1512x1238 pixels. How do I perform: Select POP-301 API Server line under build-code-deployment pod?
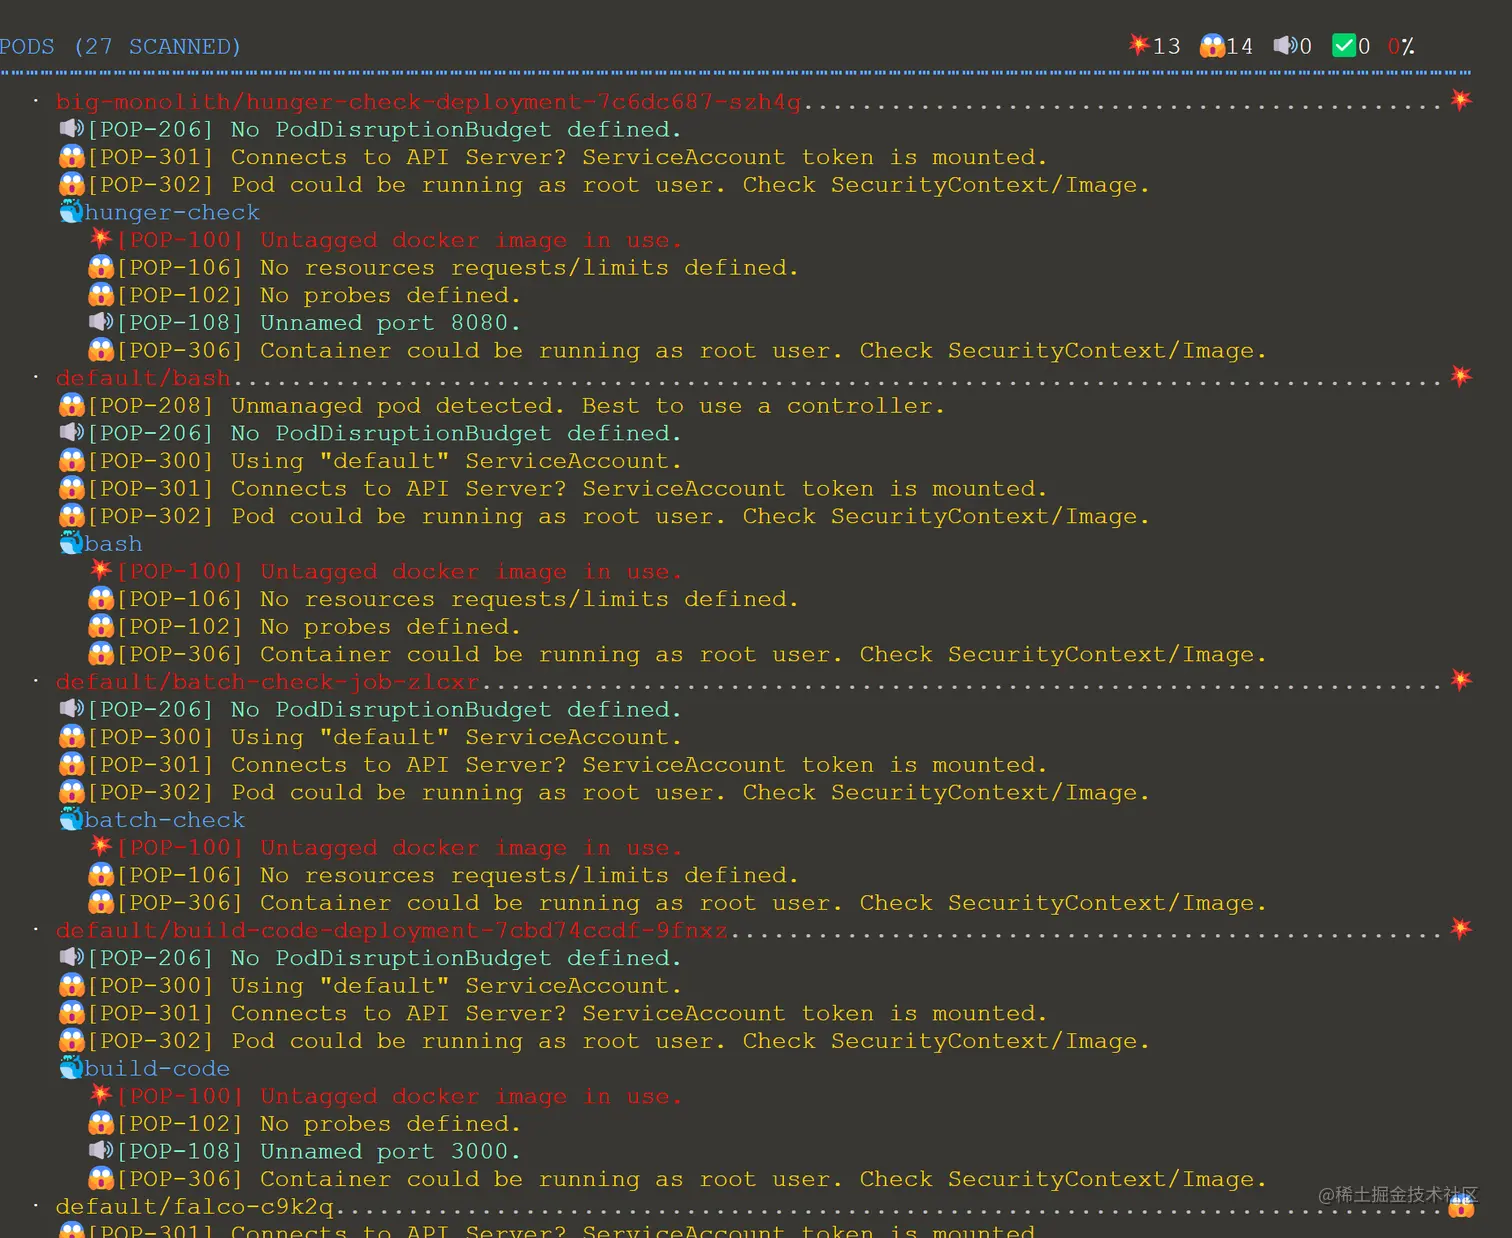[x=568, y=1014]
